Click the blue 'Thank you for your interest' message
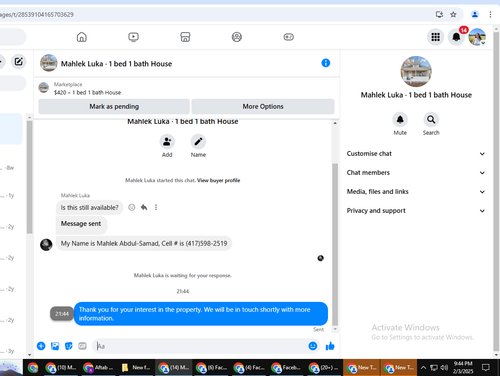This screenshot has height=376, width=500. (x=201, y=314)
